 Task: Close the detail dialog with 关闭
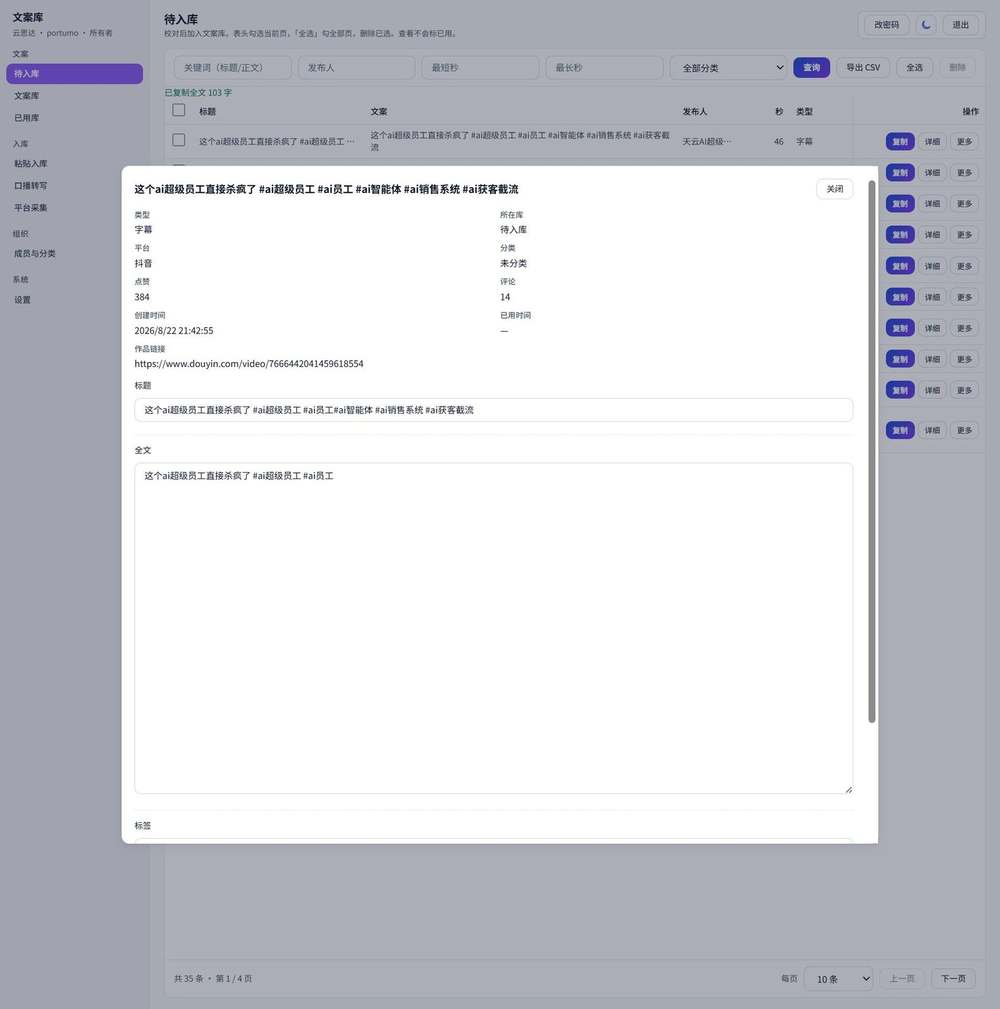[835, 189]
